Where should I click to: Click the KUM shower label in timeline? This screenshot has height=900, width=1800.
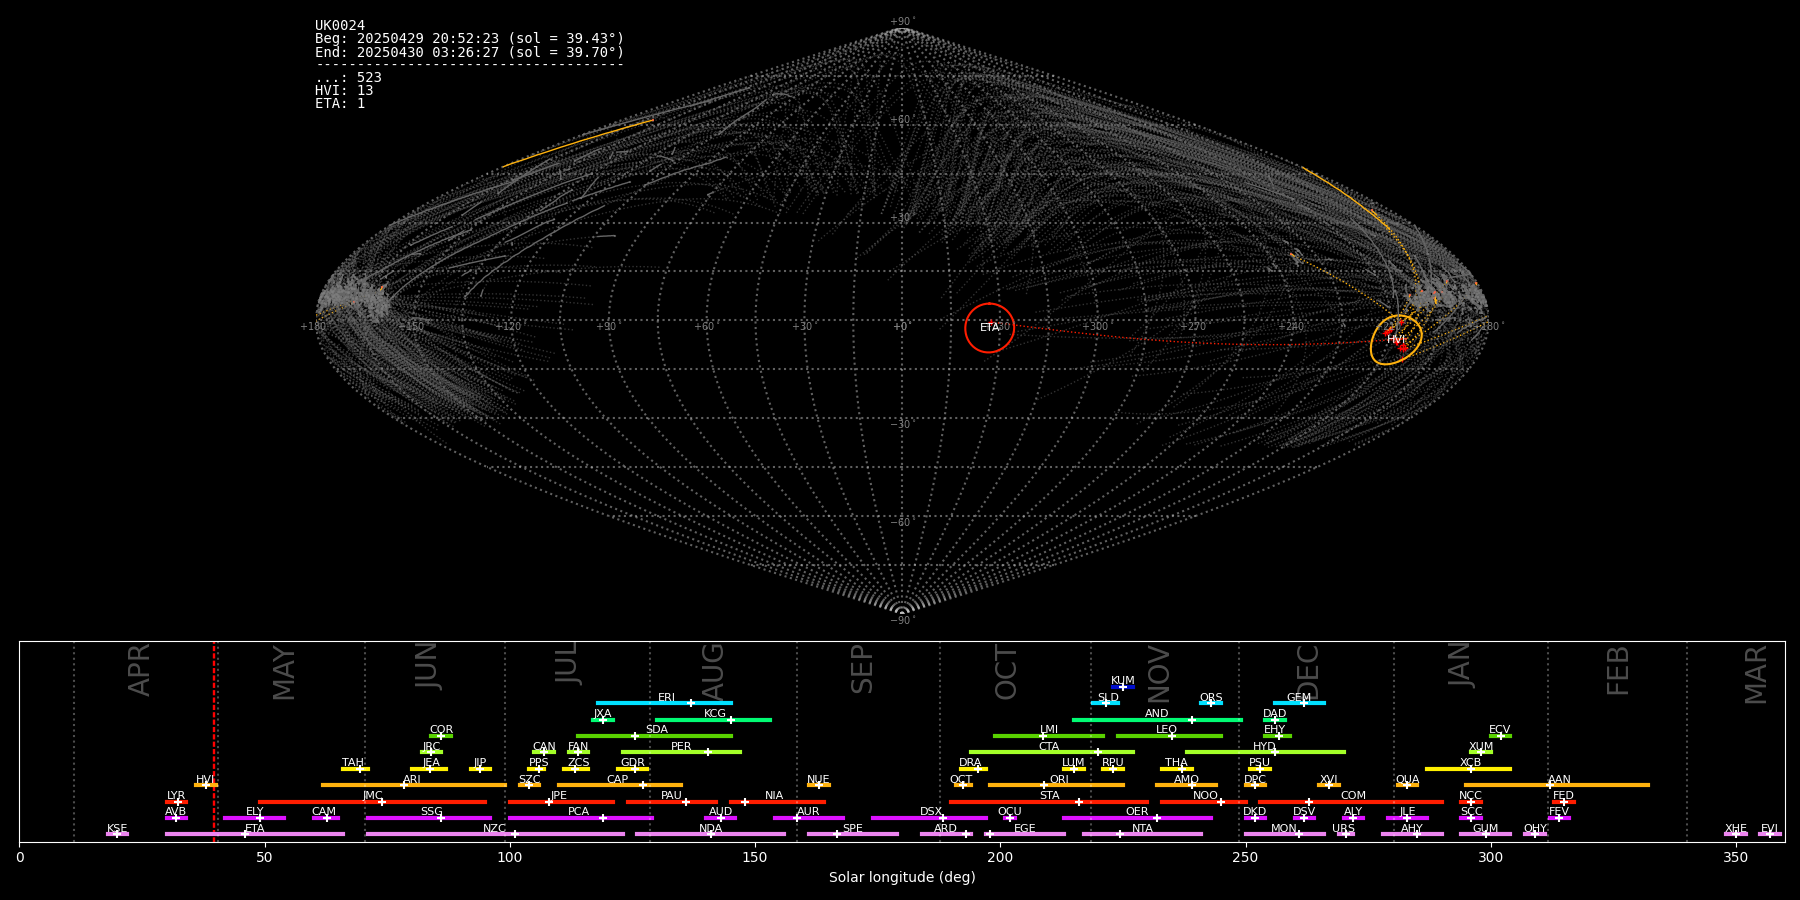coord(1122,681)
